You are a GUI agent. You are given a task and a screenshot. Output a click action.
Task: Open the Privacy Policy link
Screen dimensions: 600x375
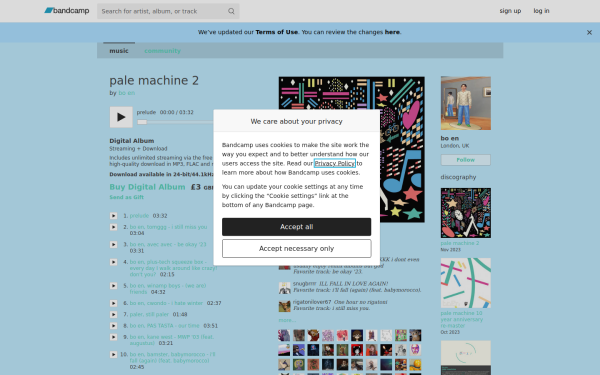335,163
